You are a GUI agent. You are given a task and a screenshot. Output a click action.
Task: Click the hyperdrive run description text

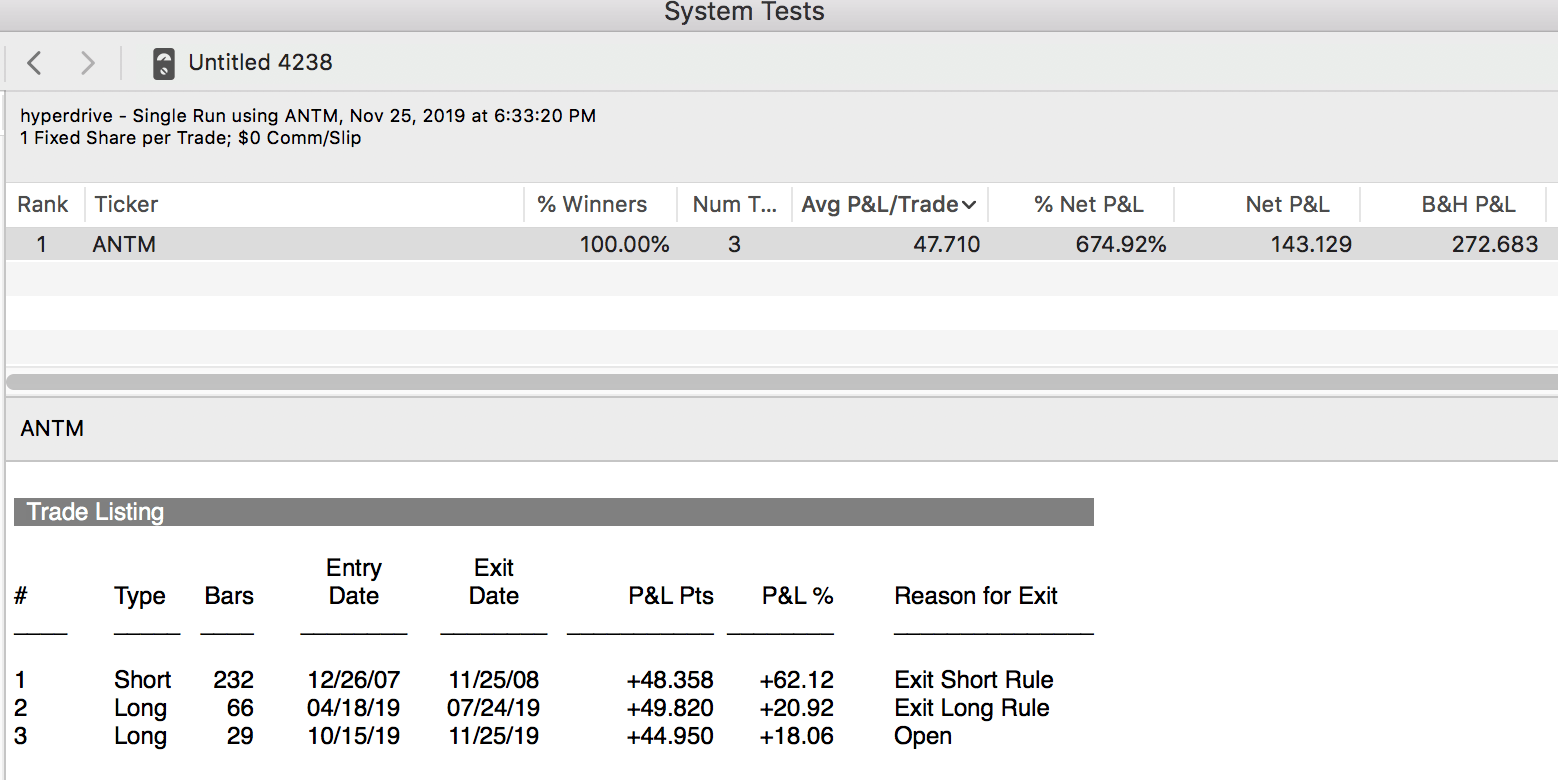[x=308, y=116]
